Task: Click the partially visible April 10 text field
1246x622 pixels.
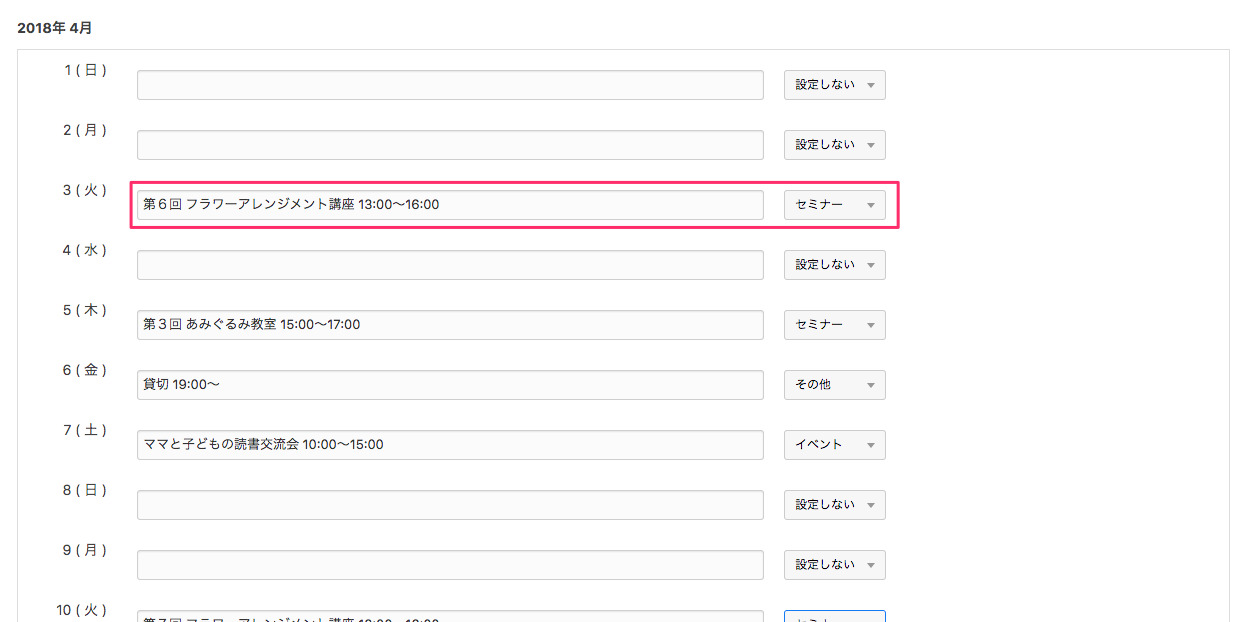Action: coord(450,616)
